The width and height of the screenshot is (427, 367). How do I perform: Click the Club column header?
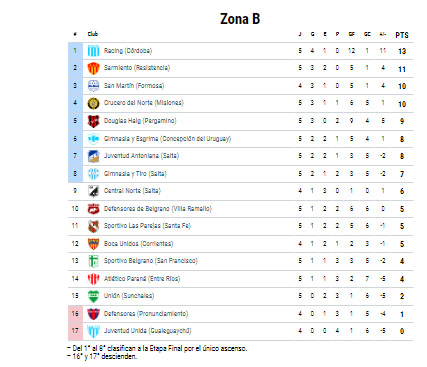point(93,34)
